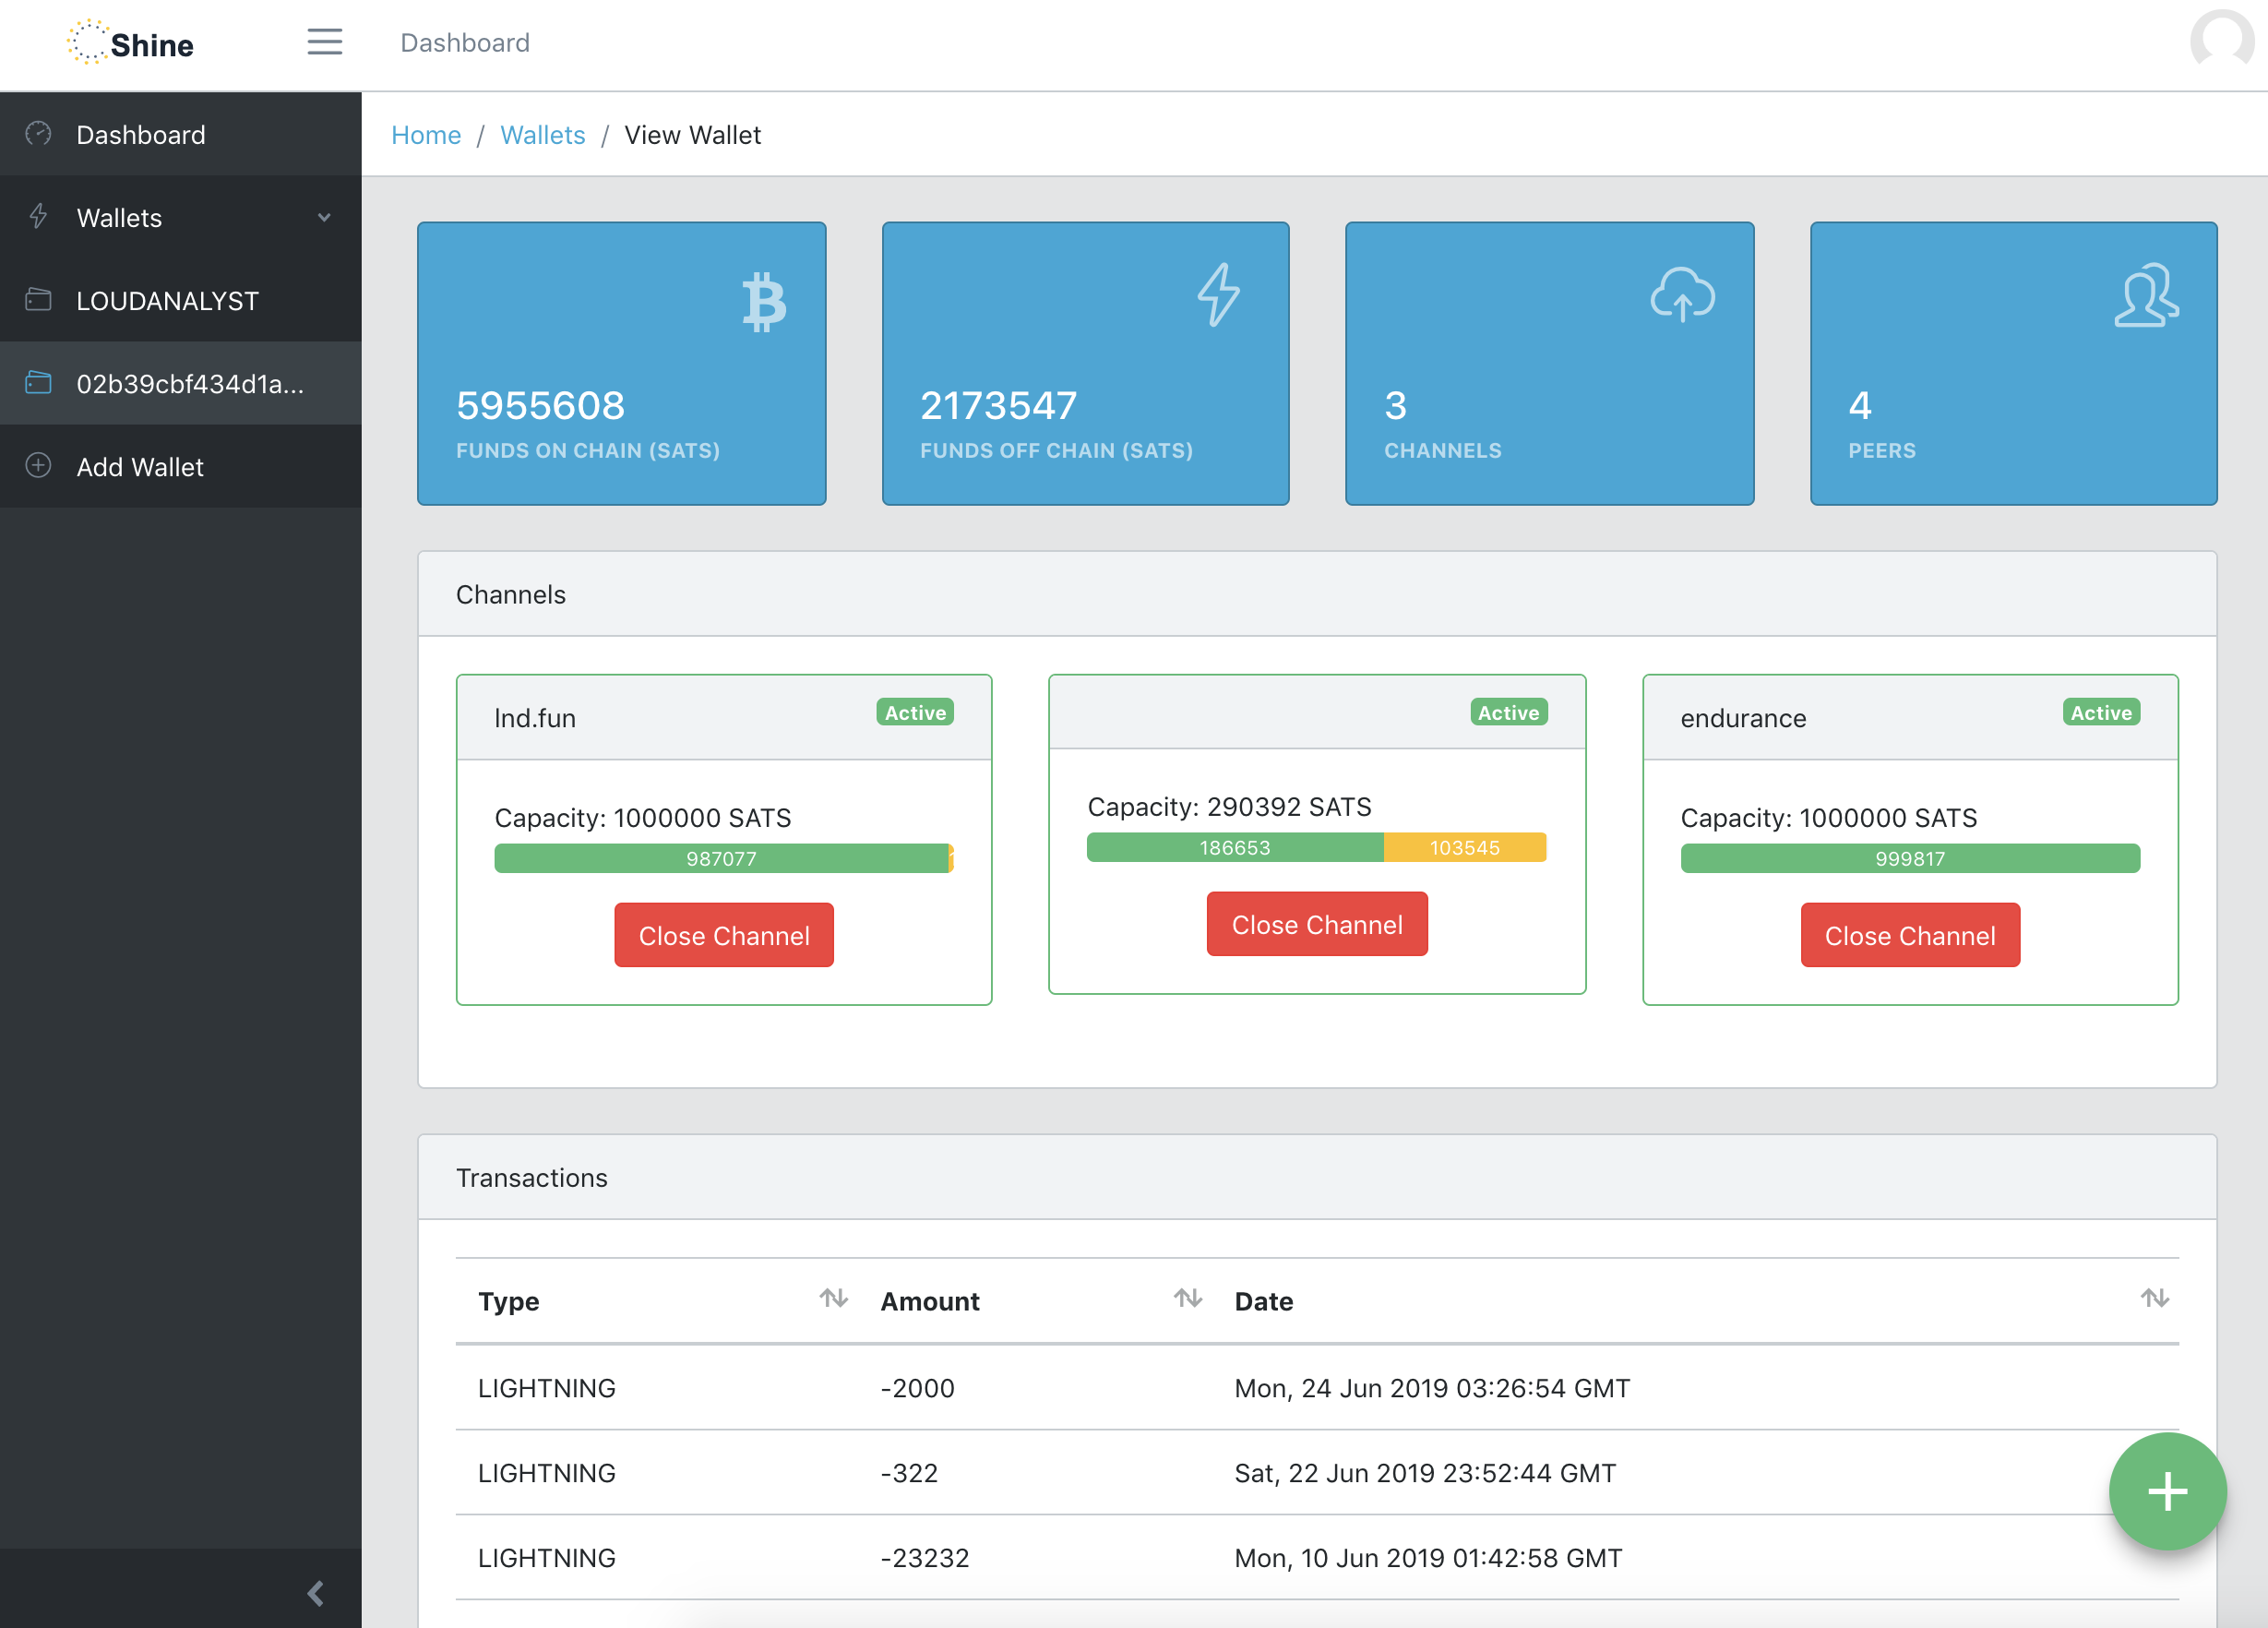Select the LOUDANALYST wallet in sidebar

pos(166,300)
